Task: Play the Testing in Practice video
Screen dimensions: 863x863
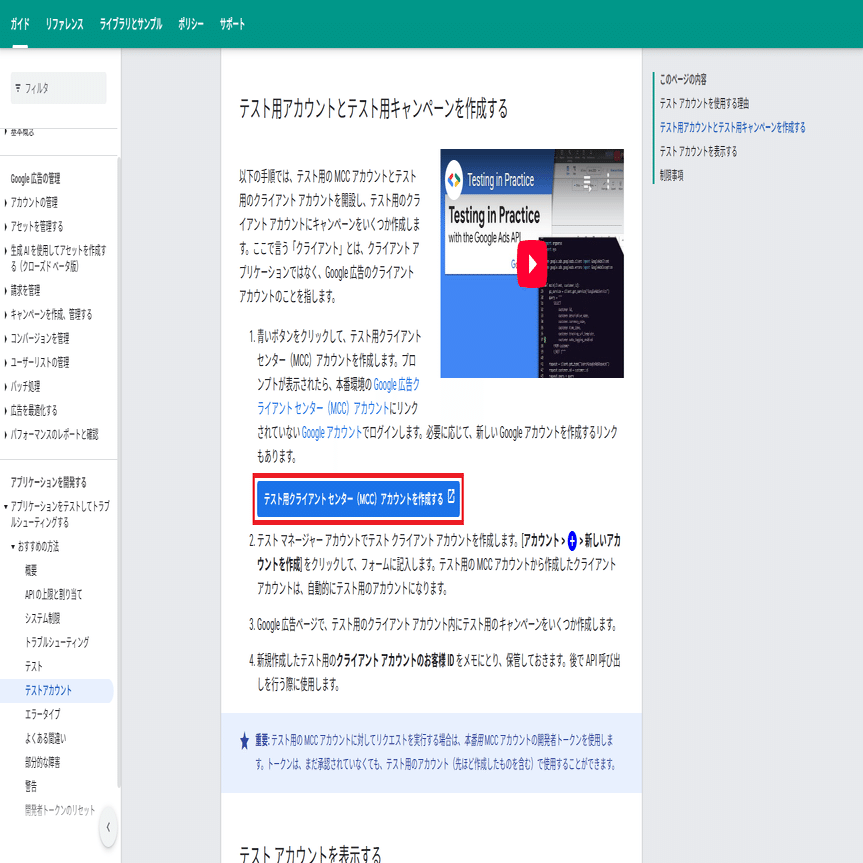Action: click(533, 264)
